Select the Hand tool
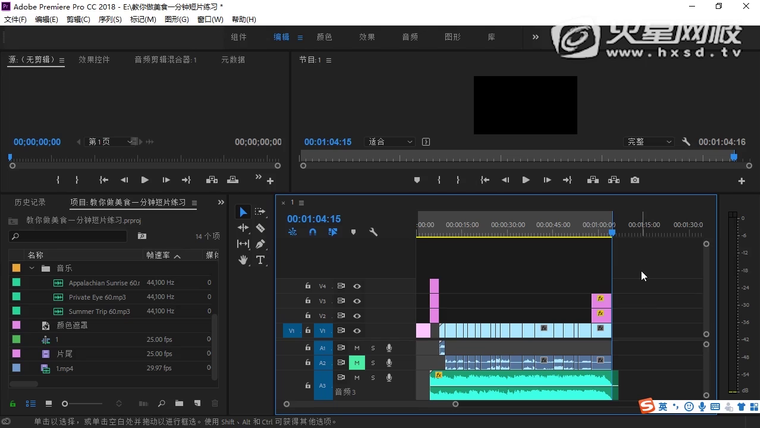 click(x=243, y=260)
